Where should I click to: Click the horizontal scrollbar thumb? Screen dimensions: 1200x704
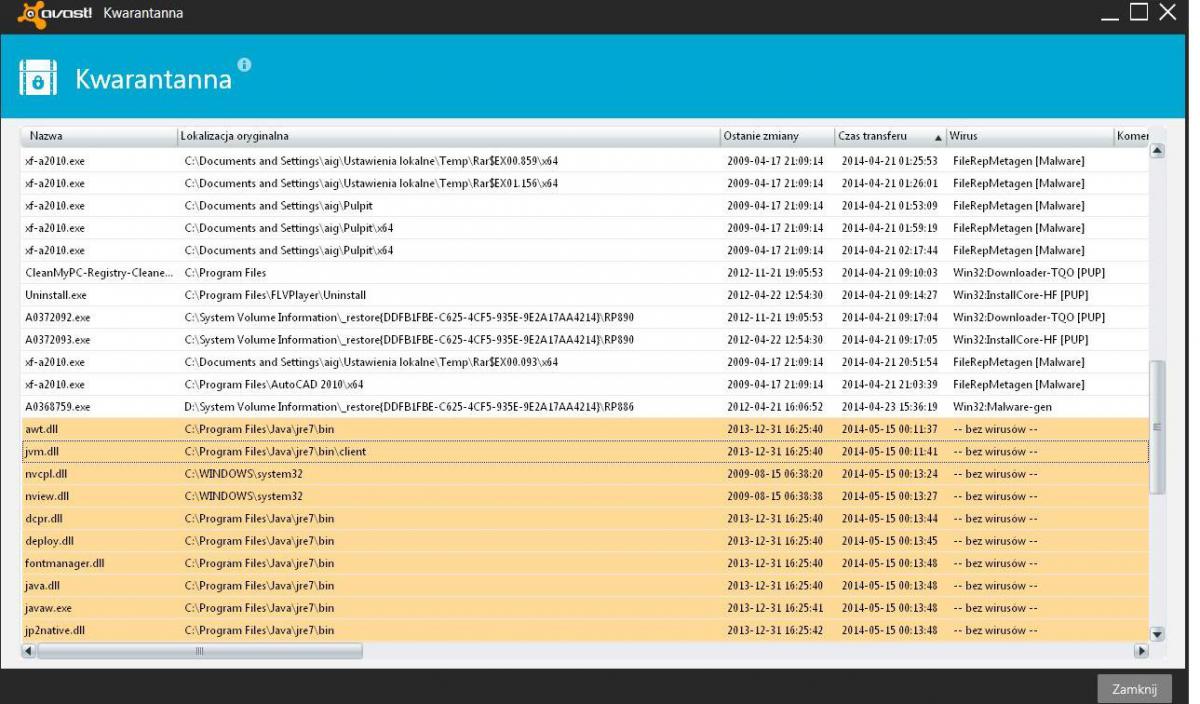point(200,651)
